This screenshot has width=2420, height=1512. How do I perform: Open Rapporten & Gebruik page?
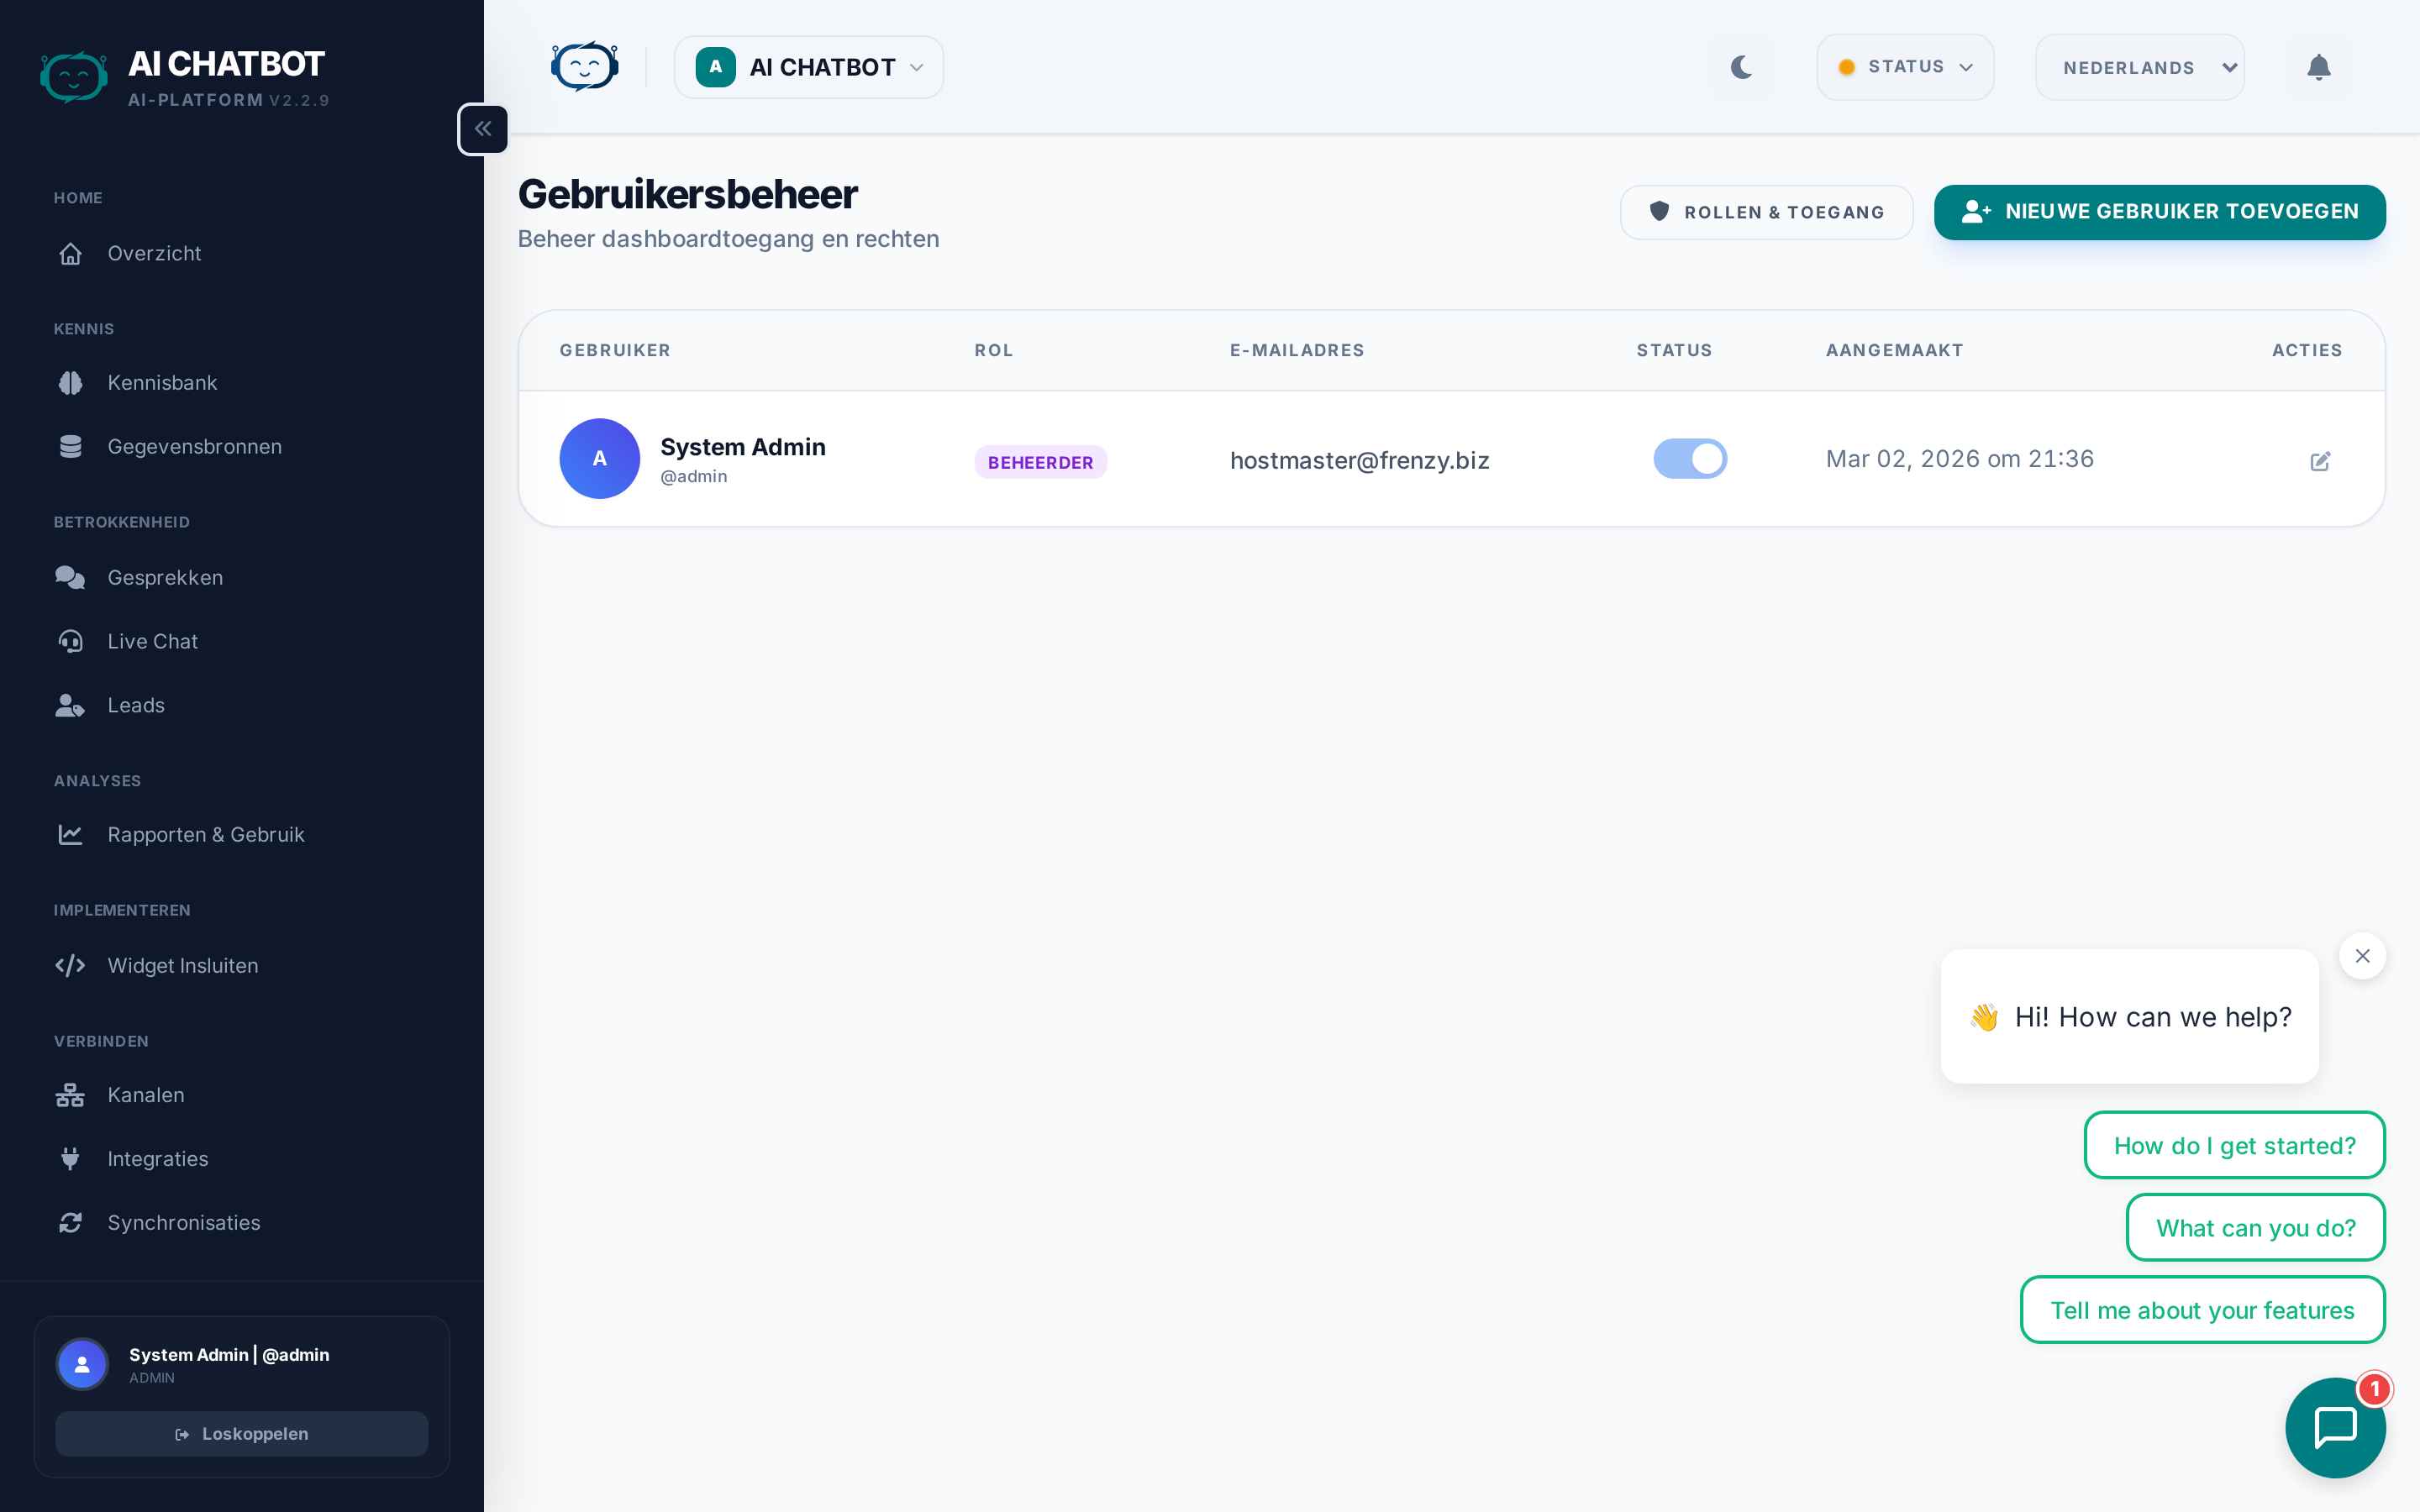(x=205, y=835)
